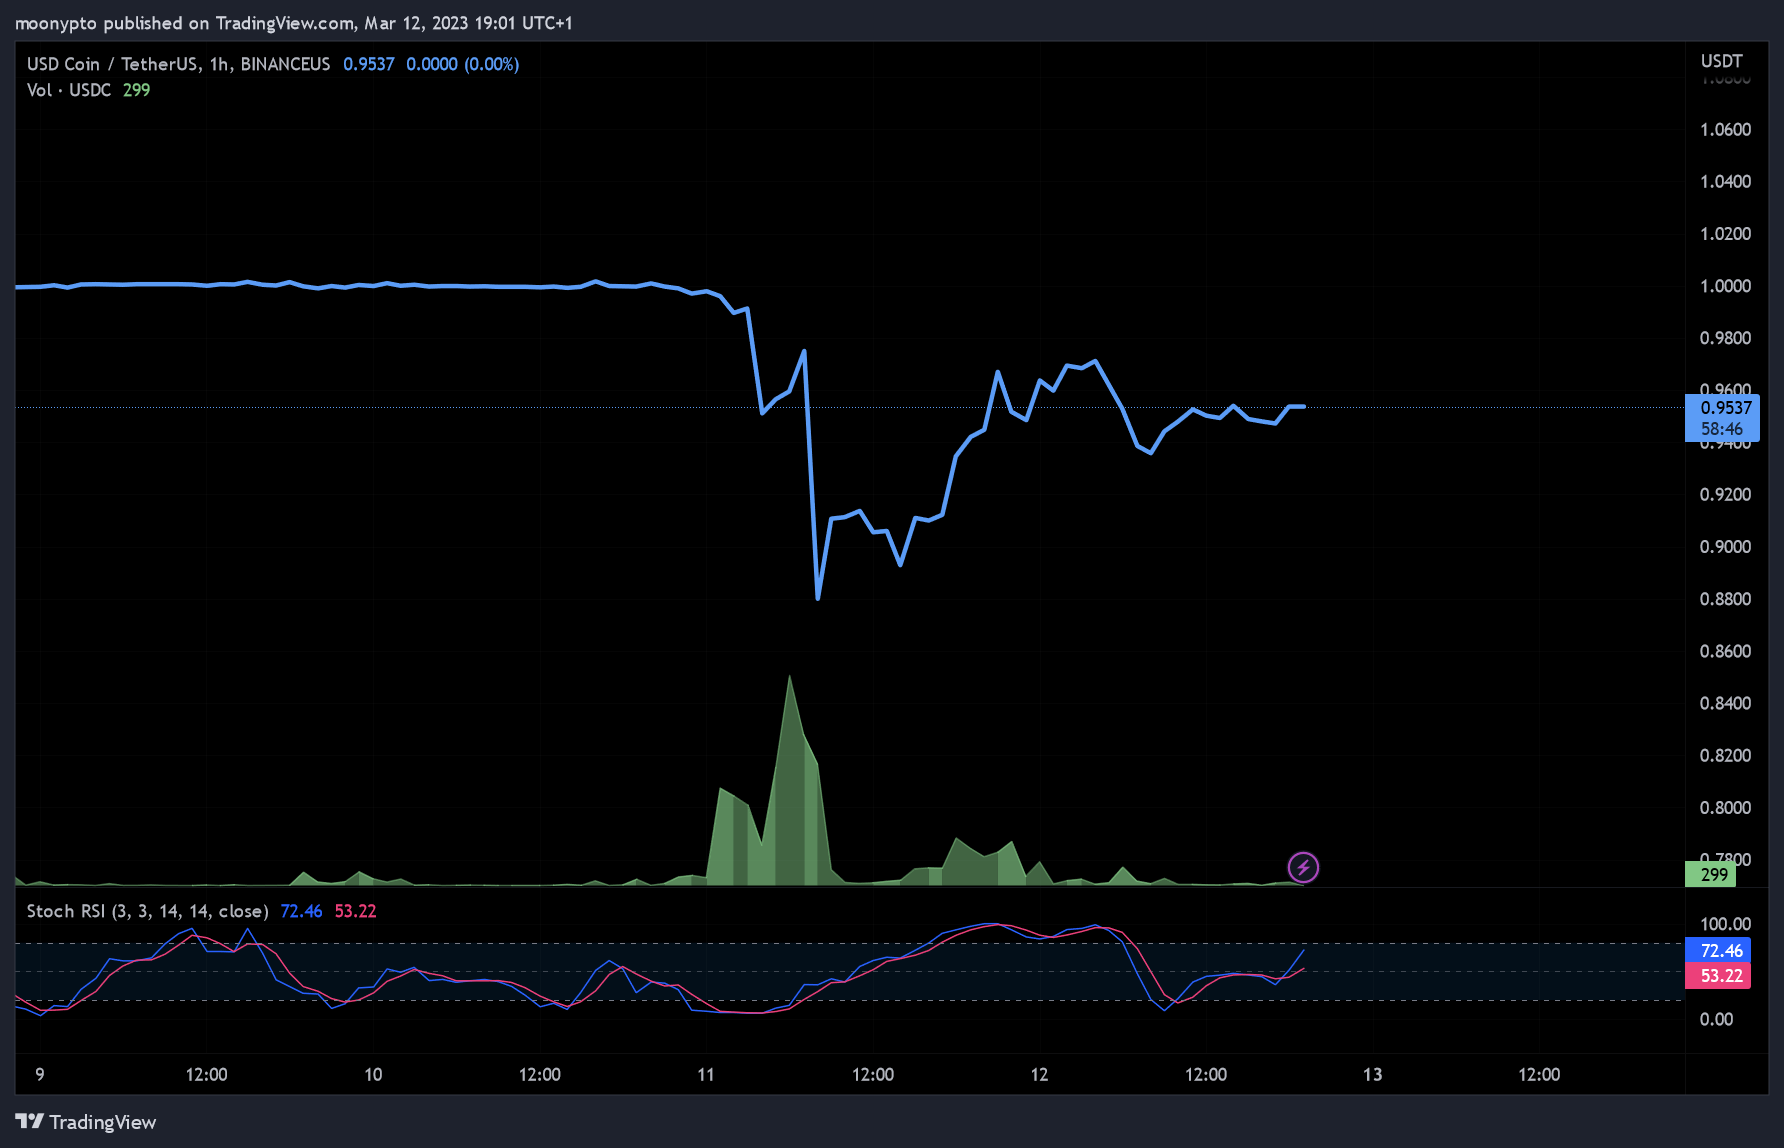
Task: Click the blue Stoch RSI value 72.46 tag
Action: 1718,950
